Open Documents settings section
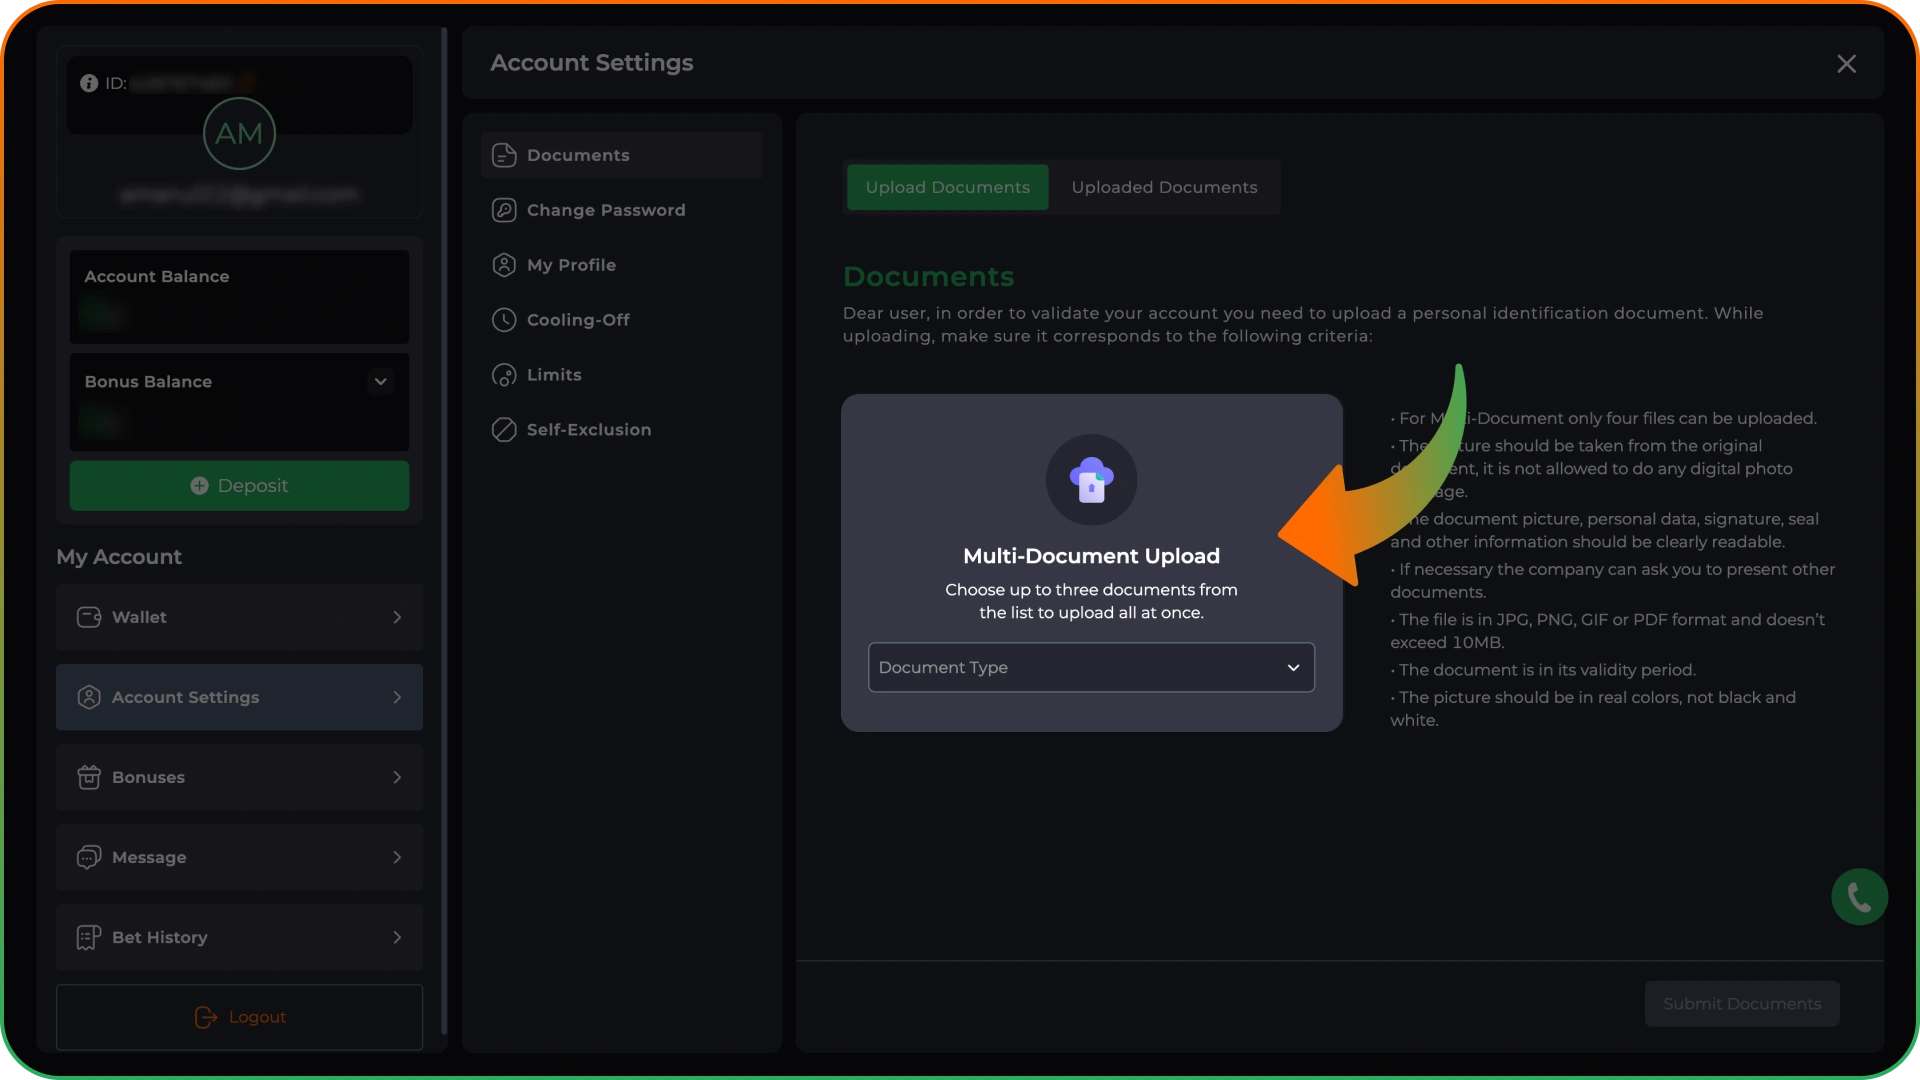1920x1080 pixels. [x=622, y=155]
